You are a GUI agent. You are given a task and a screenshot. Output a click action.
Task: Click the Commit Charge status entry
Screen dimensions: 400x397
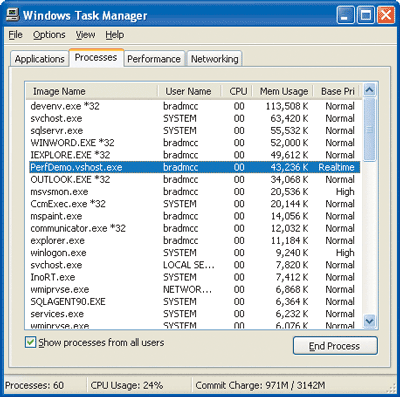tap(260, 385)
